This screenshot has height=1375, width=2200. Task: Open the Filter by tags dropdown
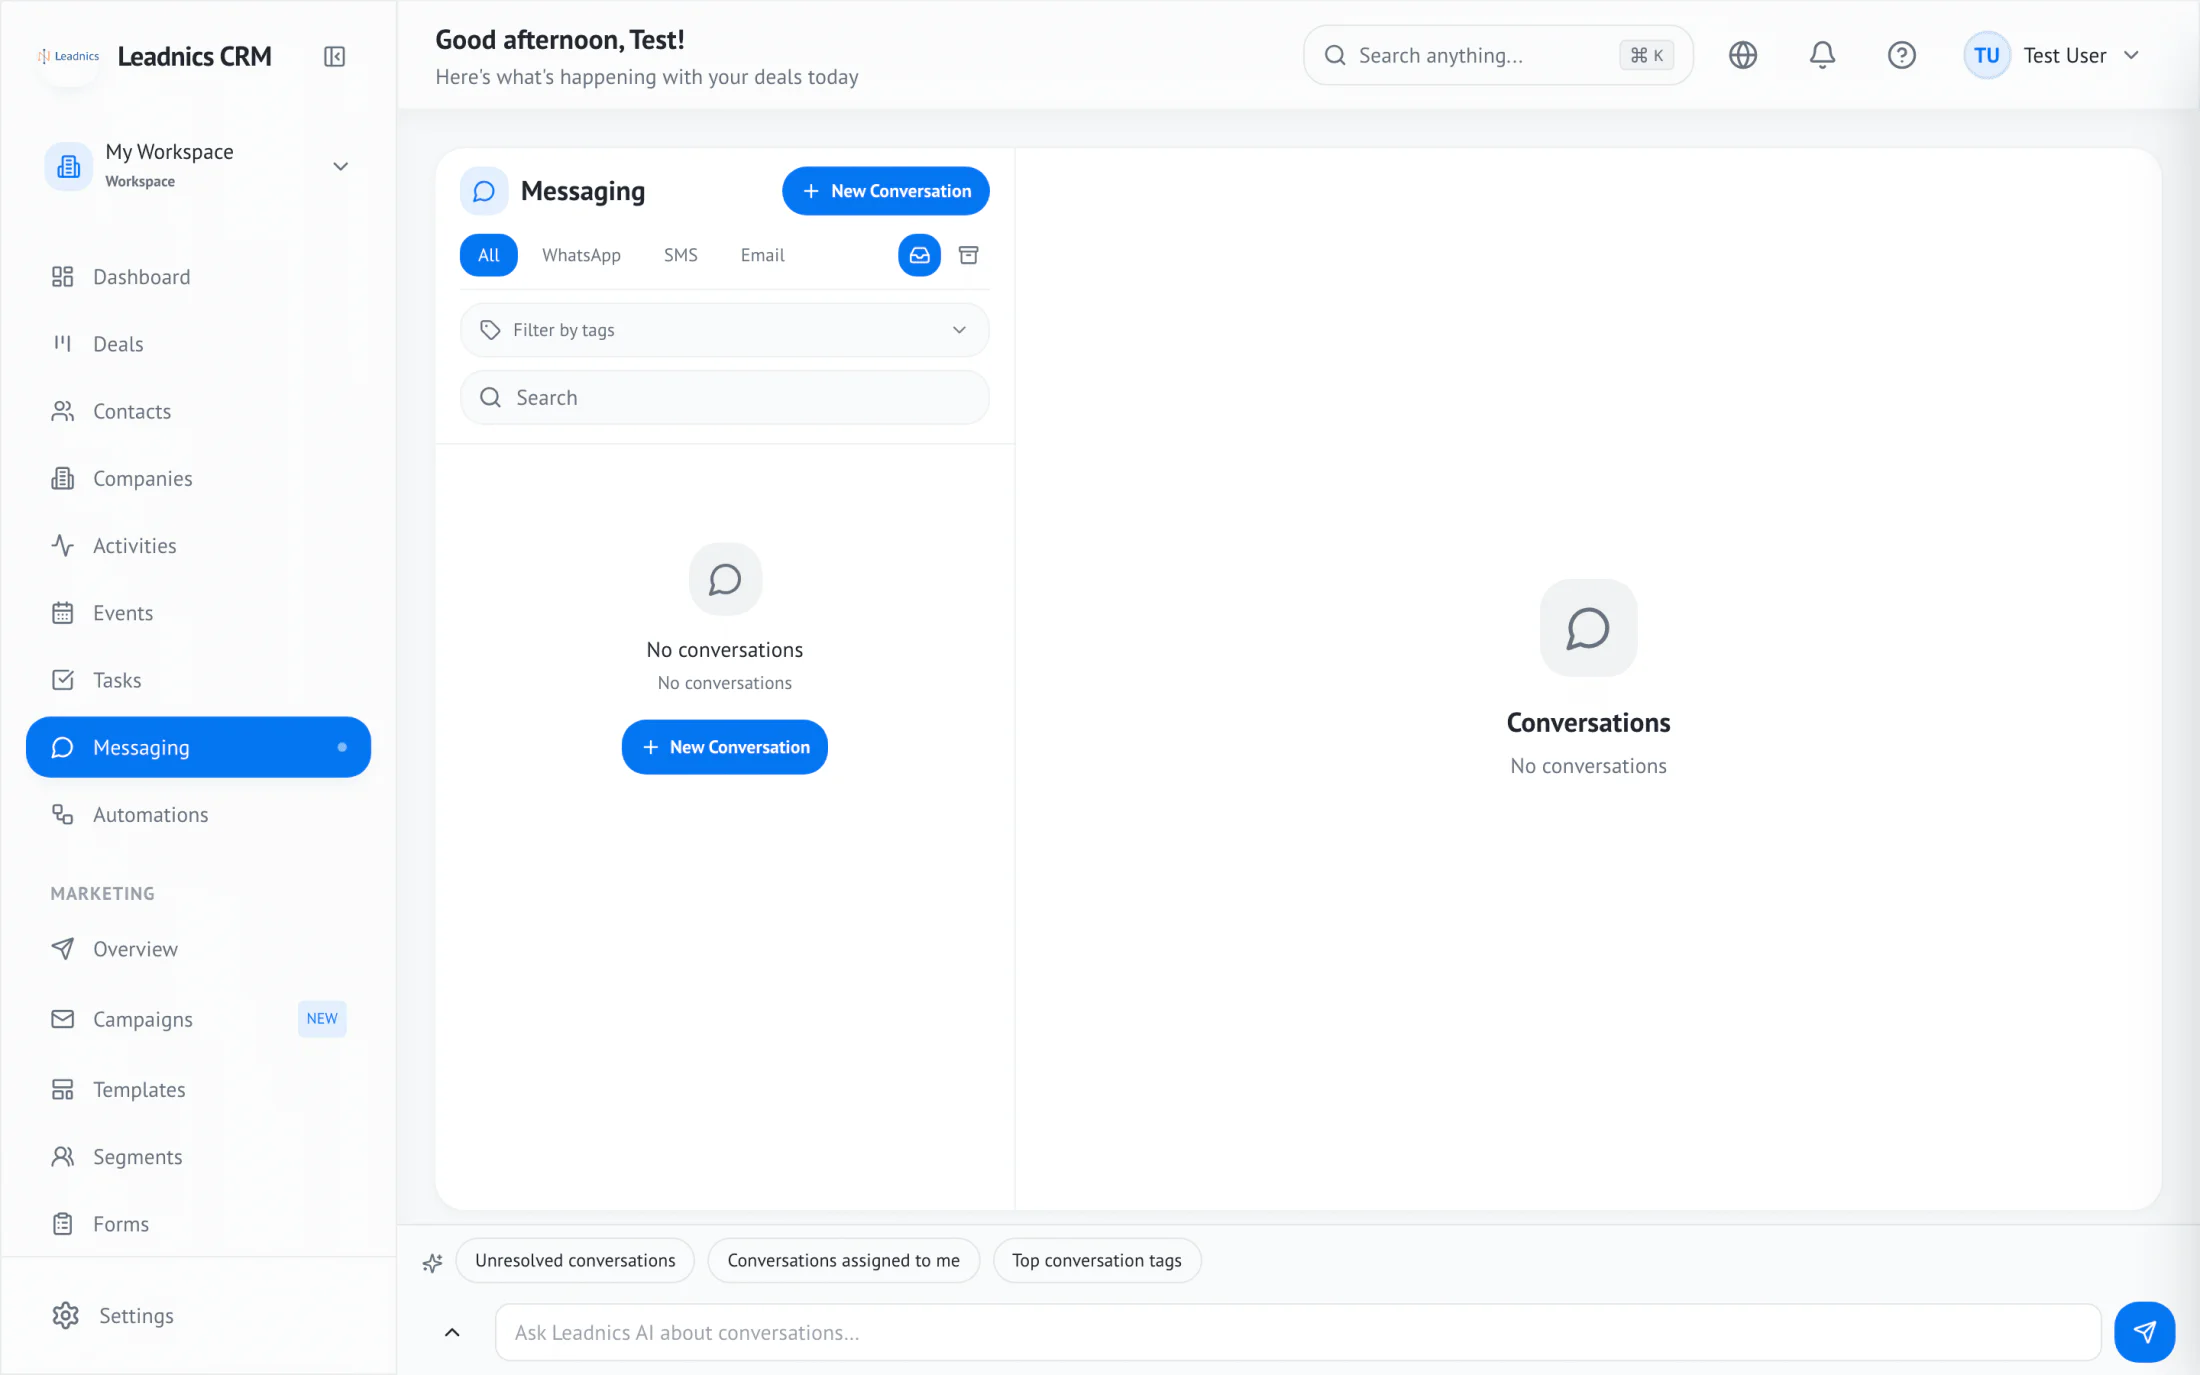pos(724,330)
